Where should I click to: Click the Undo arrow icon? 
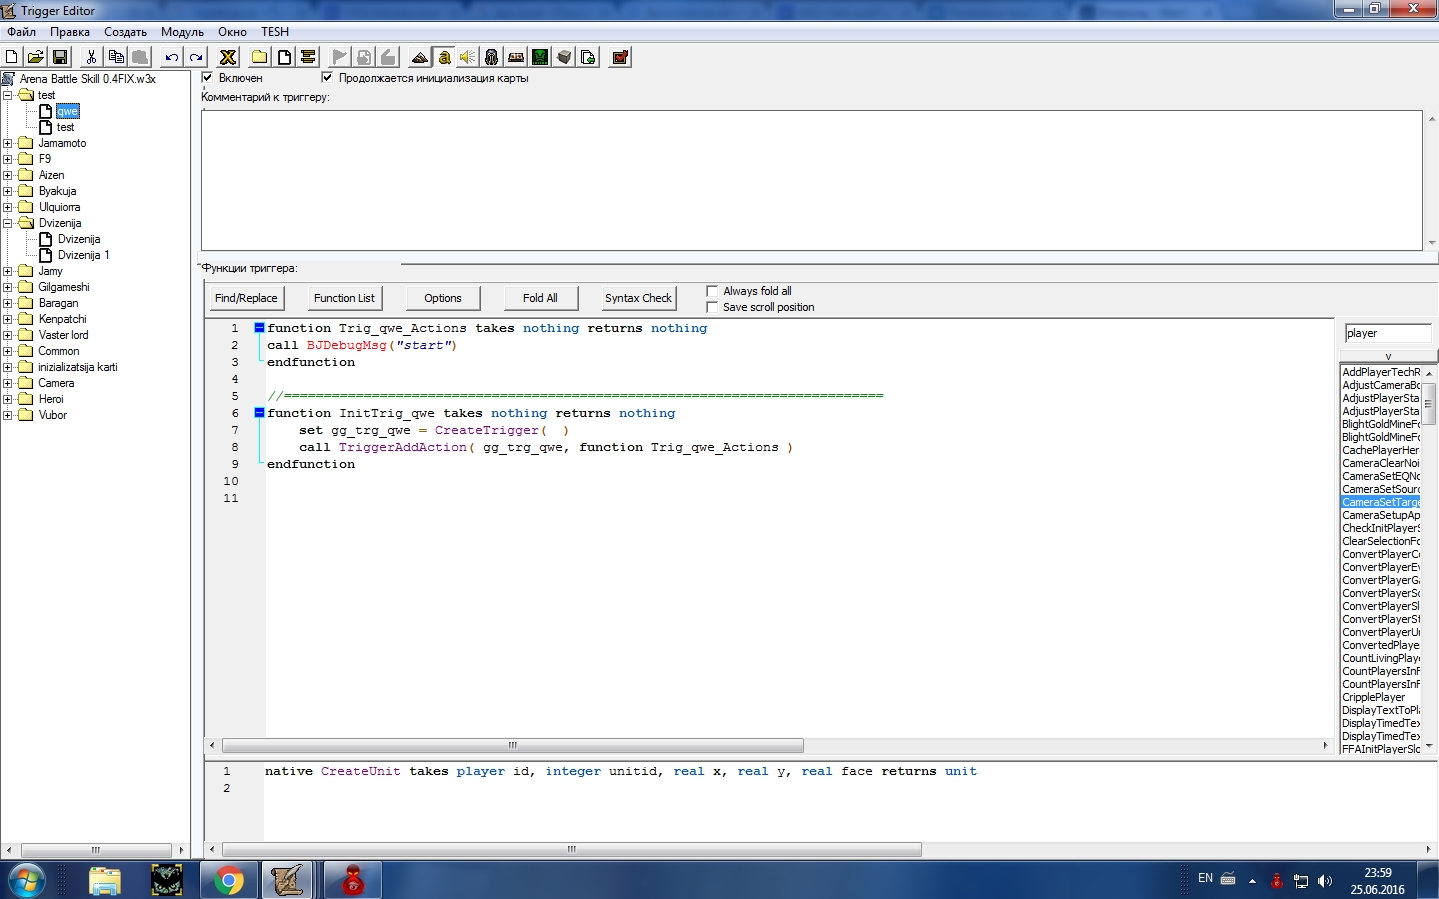point(172,58)
